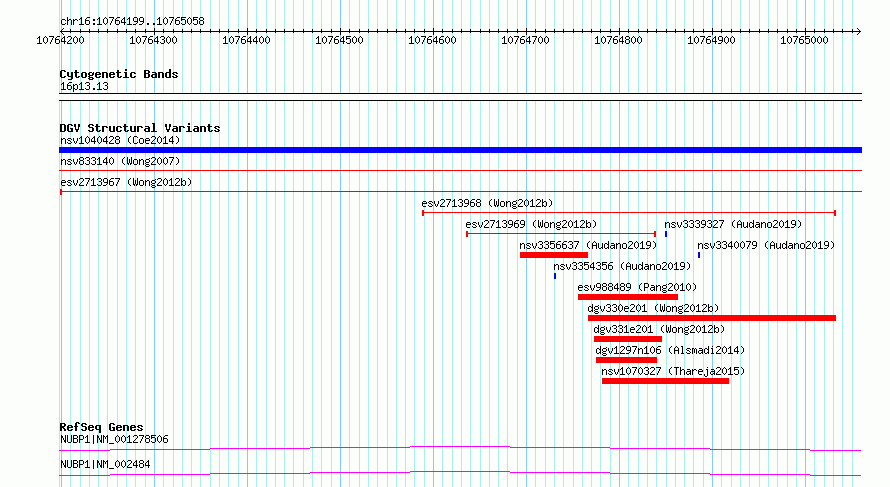
Task: Click the esv2713967 (Wong2012b) label
Action: click(126, 182)
